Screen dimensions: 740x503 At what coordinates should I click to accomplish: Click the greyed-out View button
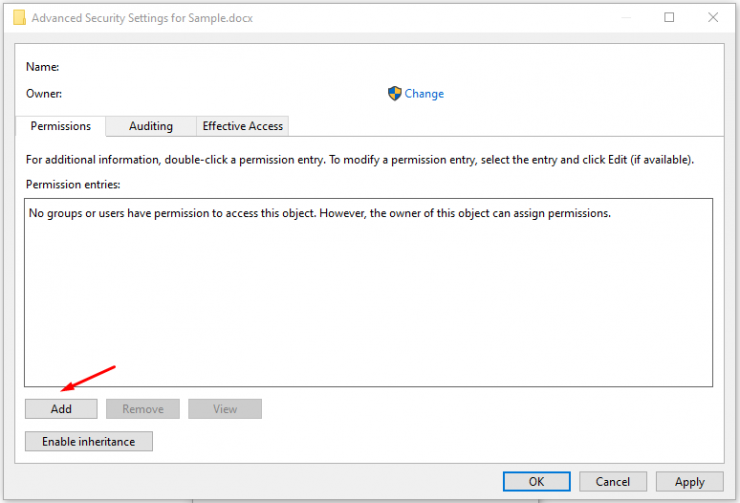tap(225, 409)
